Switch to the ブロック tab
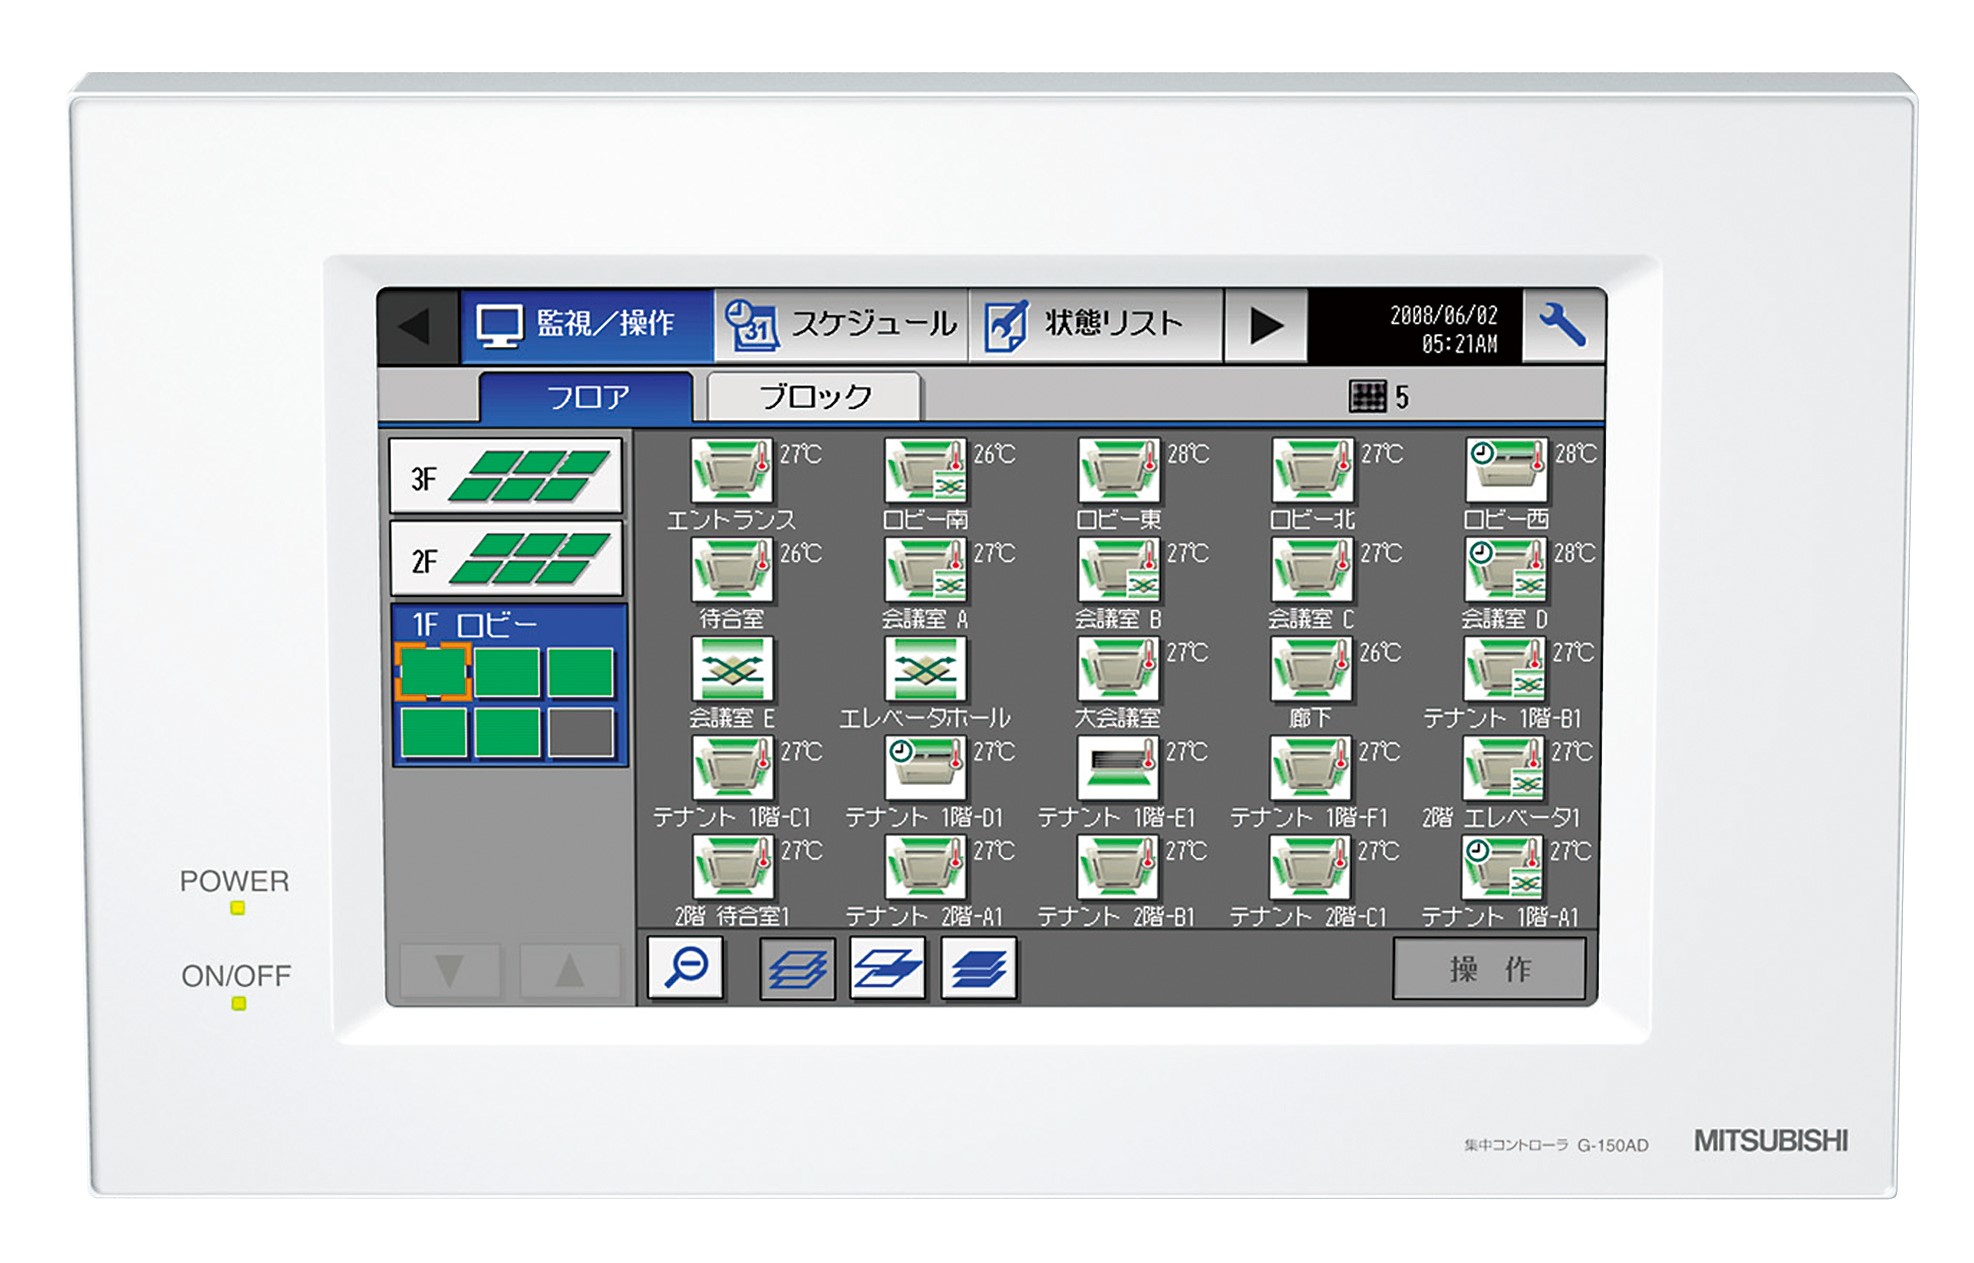Screen dimensions: 1974x1263 (814, 397)
